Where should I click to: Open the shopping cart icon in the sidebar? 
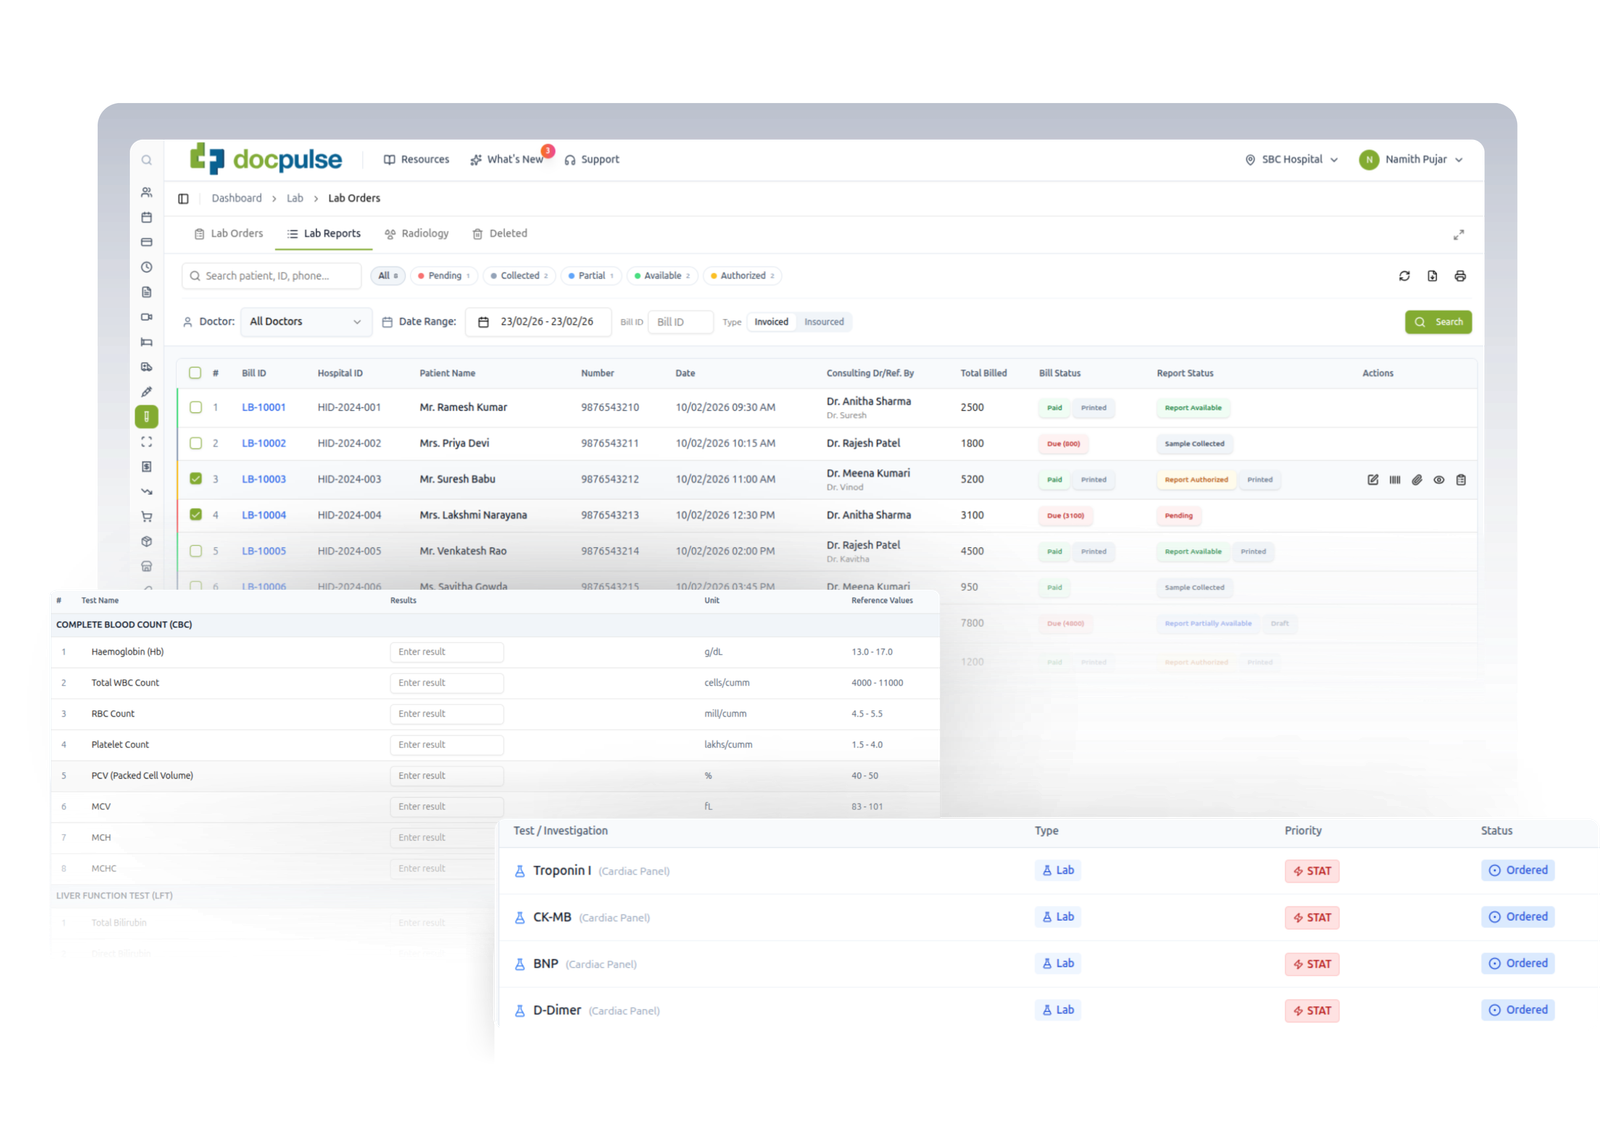coord(146,516)
